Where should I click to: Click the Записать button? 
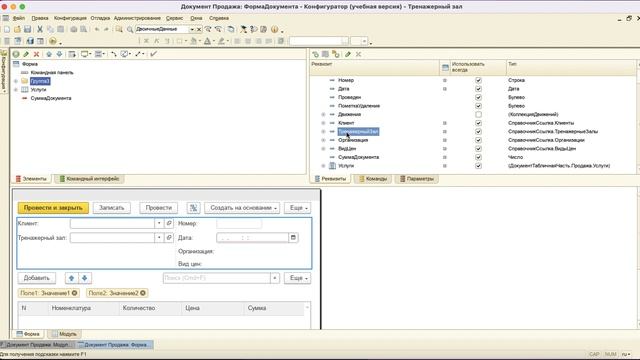[x=111, y=208]
